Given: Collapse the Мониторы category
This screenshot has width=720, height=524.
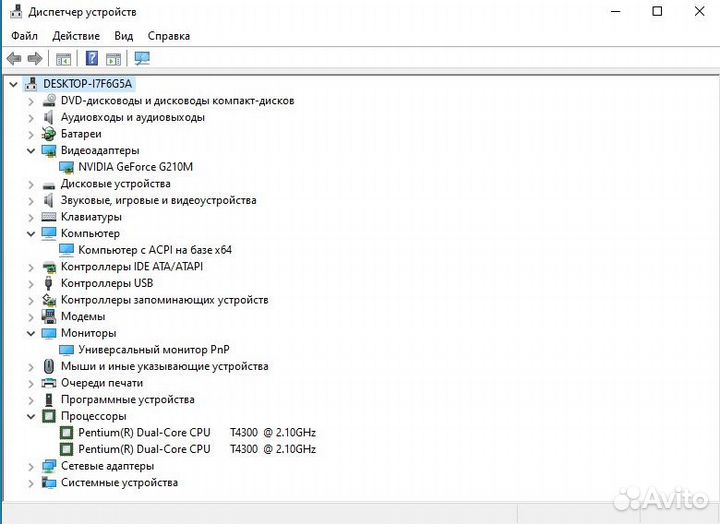Looking at the screenshot, I should pyautogui.click(x=31, y=333).
